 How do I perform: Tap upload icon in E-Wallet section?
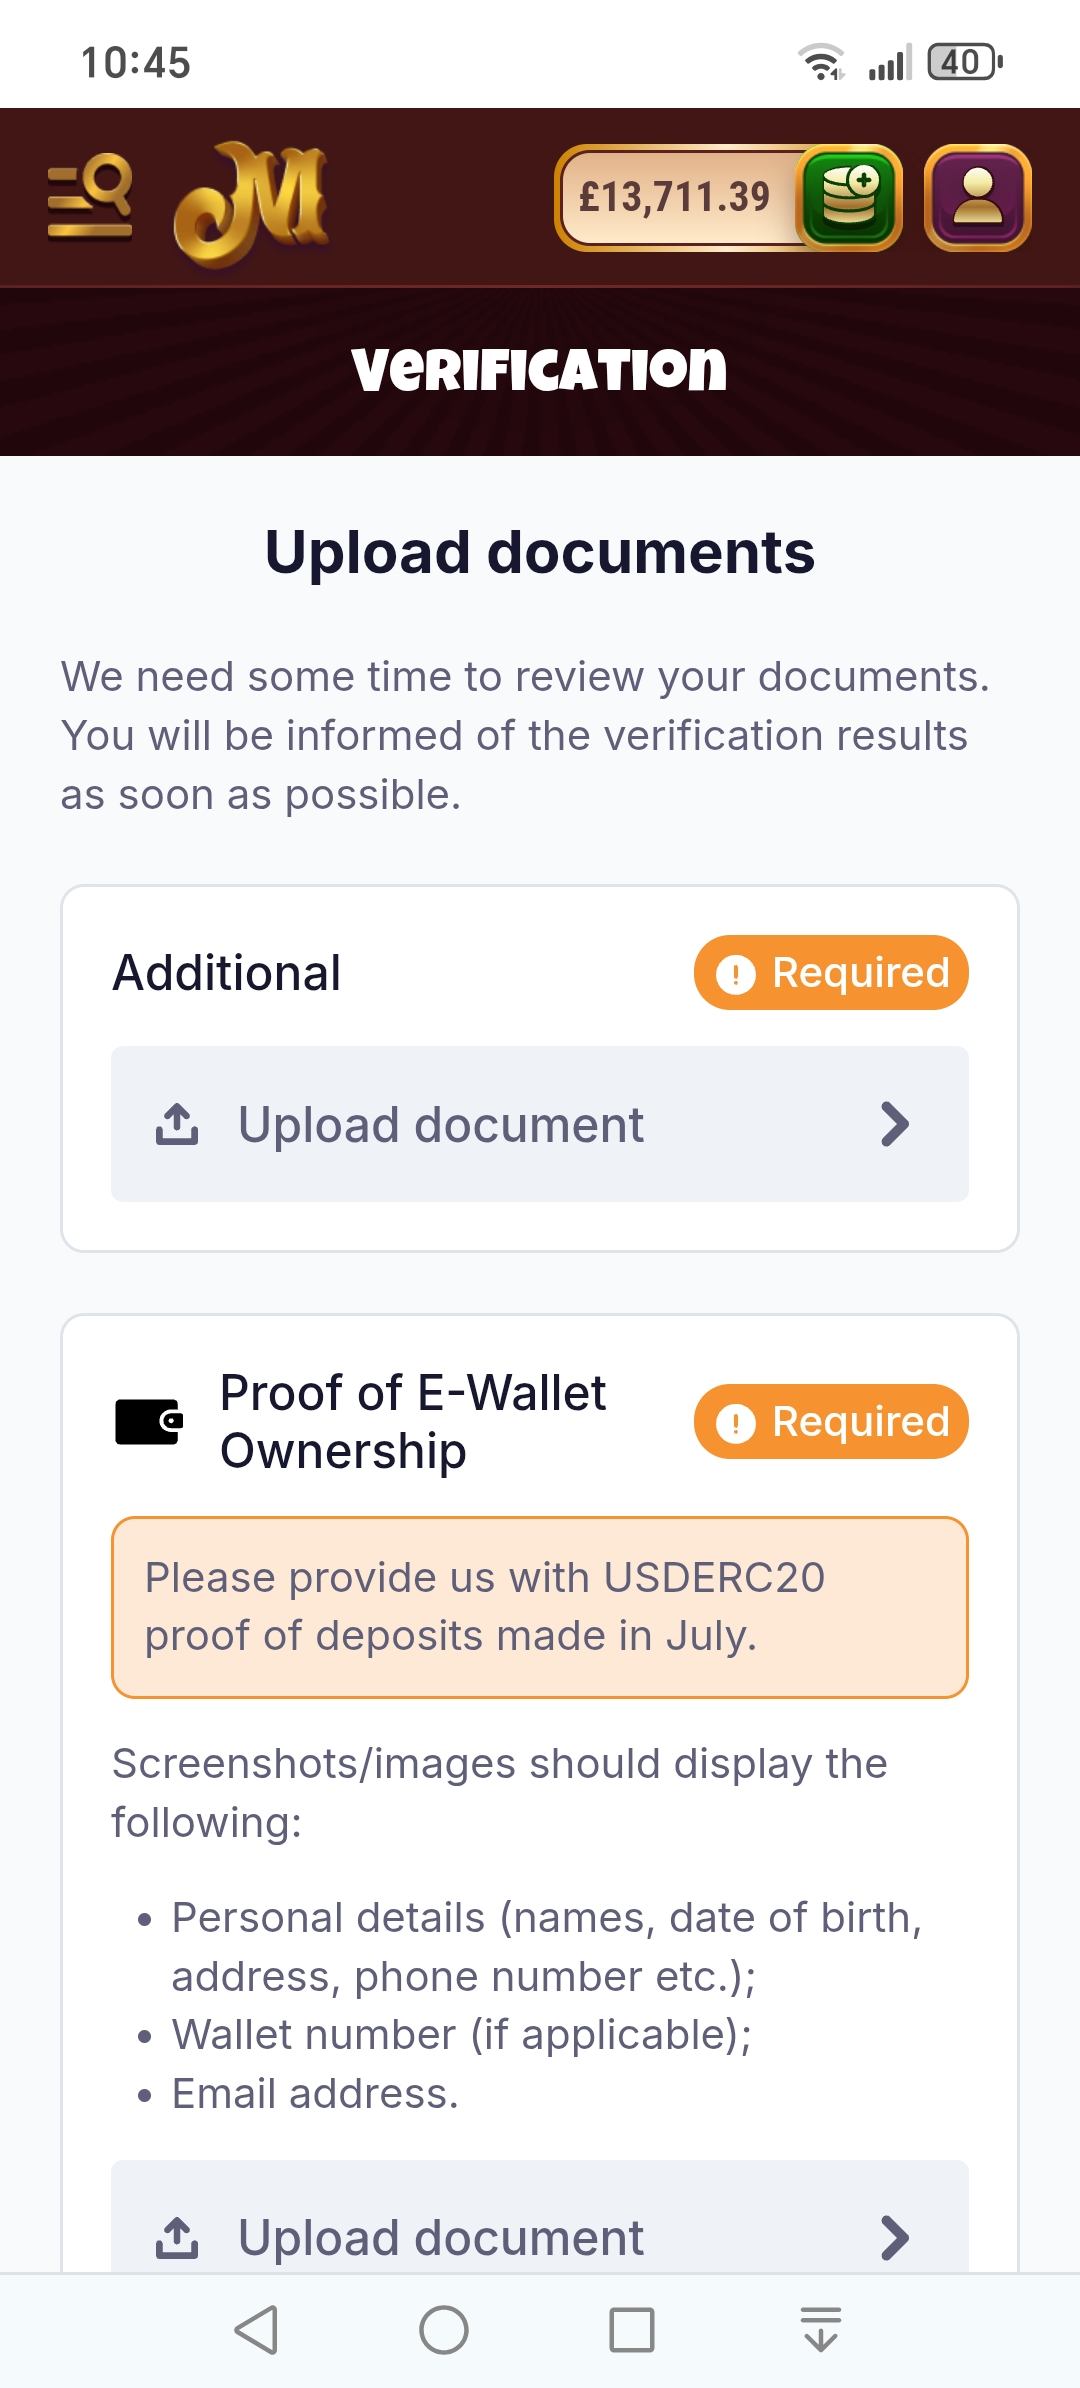[177, 2237]
